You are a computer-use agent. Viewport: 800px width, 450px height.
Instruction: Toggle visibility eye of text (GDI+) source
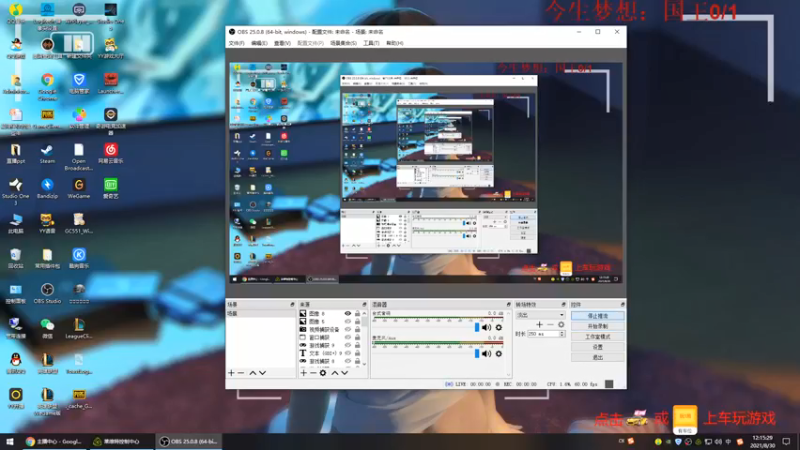[x=347, y=353]
